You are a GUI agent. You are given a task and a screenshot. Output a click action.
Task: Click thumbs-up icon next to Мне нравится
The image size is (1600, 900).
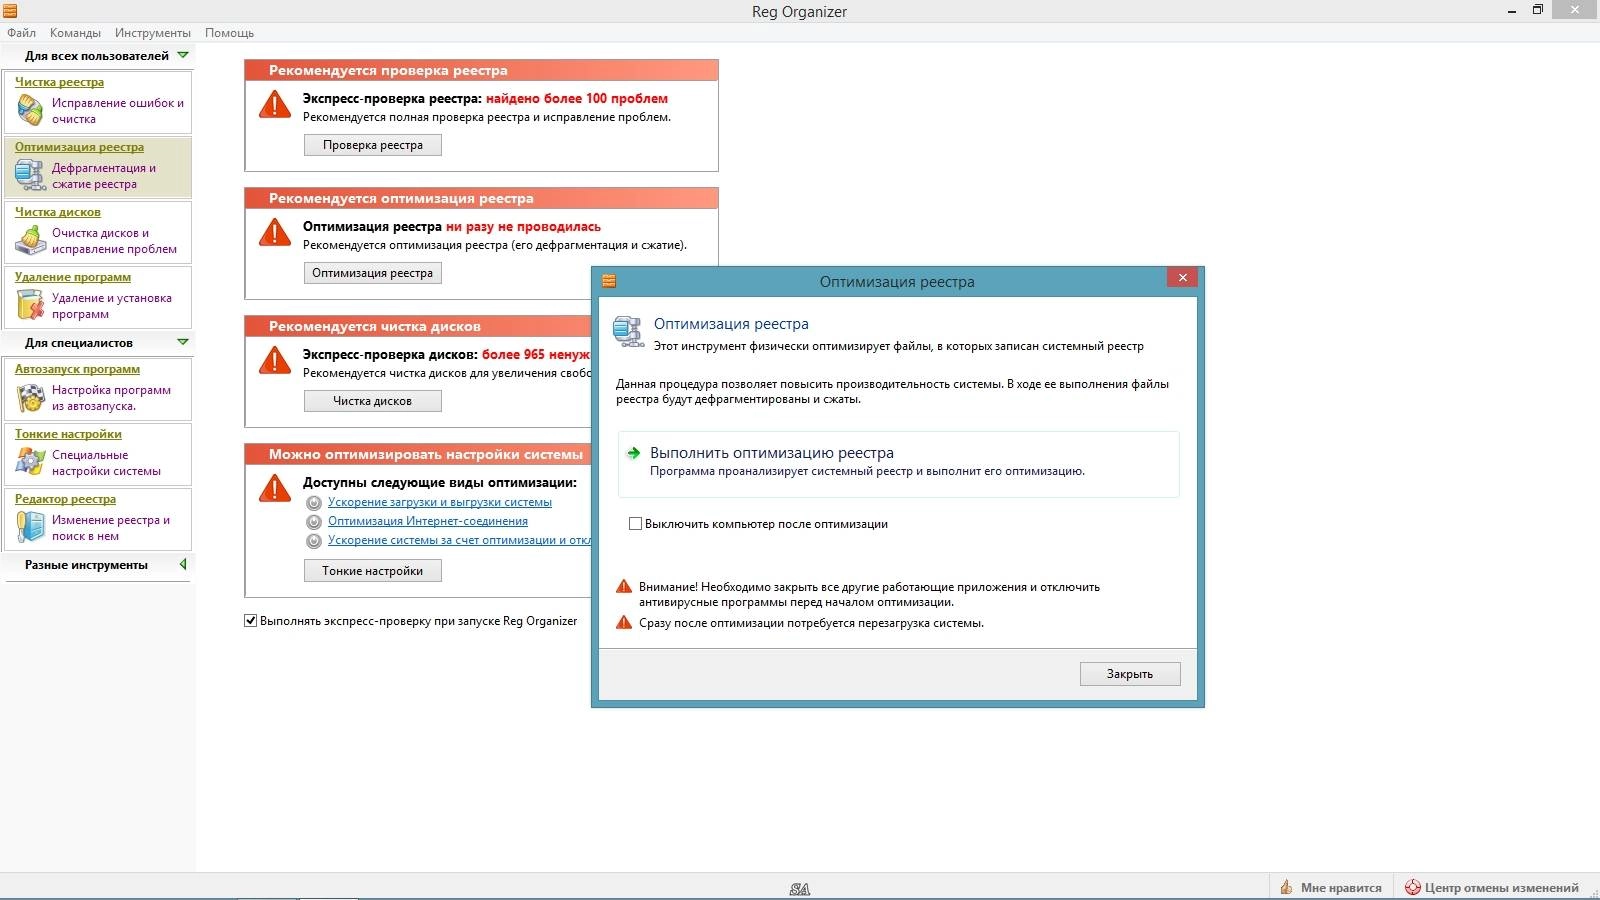1286,887
